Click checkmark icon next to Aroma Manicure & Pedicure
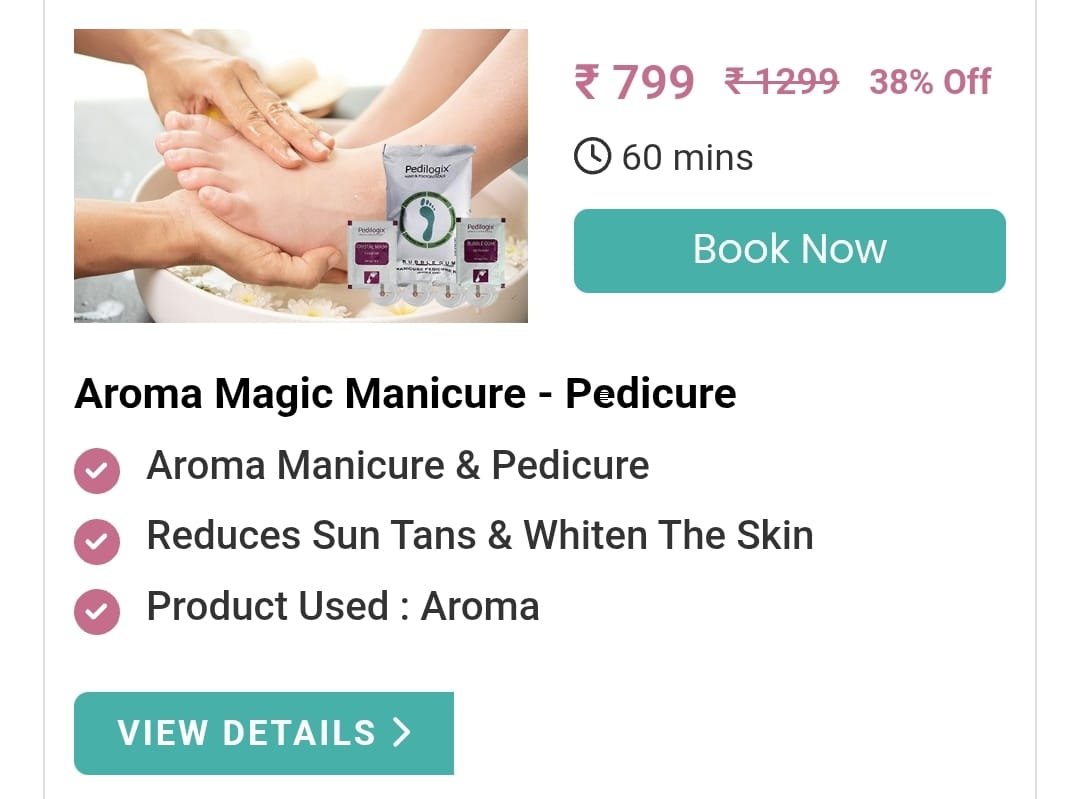The height and width of the screenshot is (799, 1080). (x=97, y=470)
